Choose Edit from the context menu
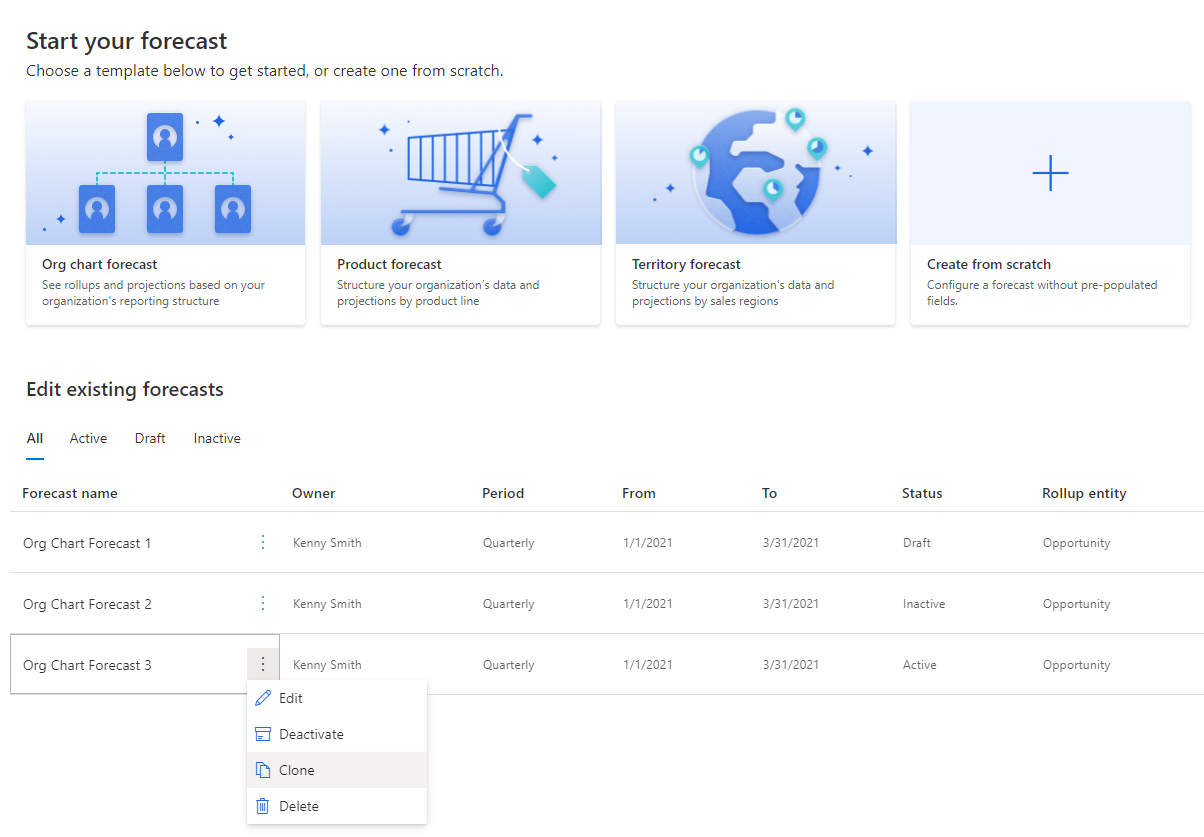The width and height of the screenshot is (1204, 837). pos(337,698)
